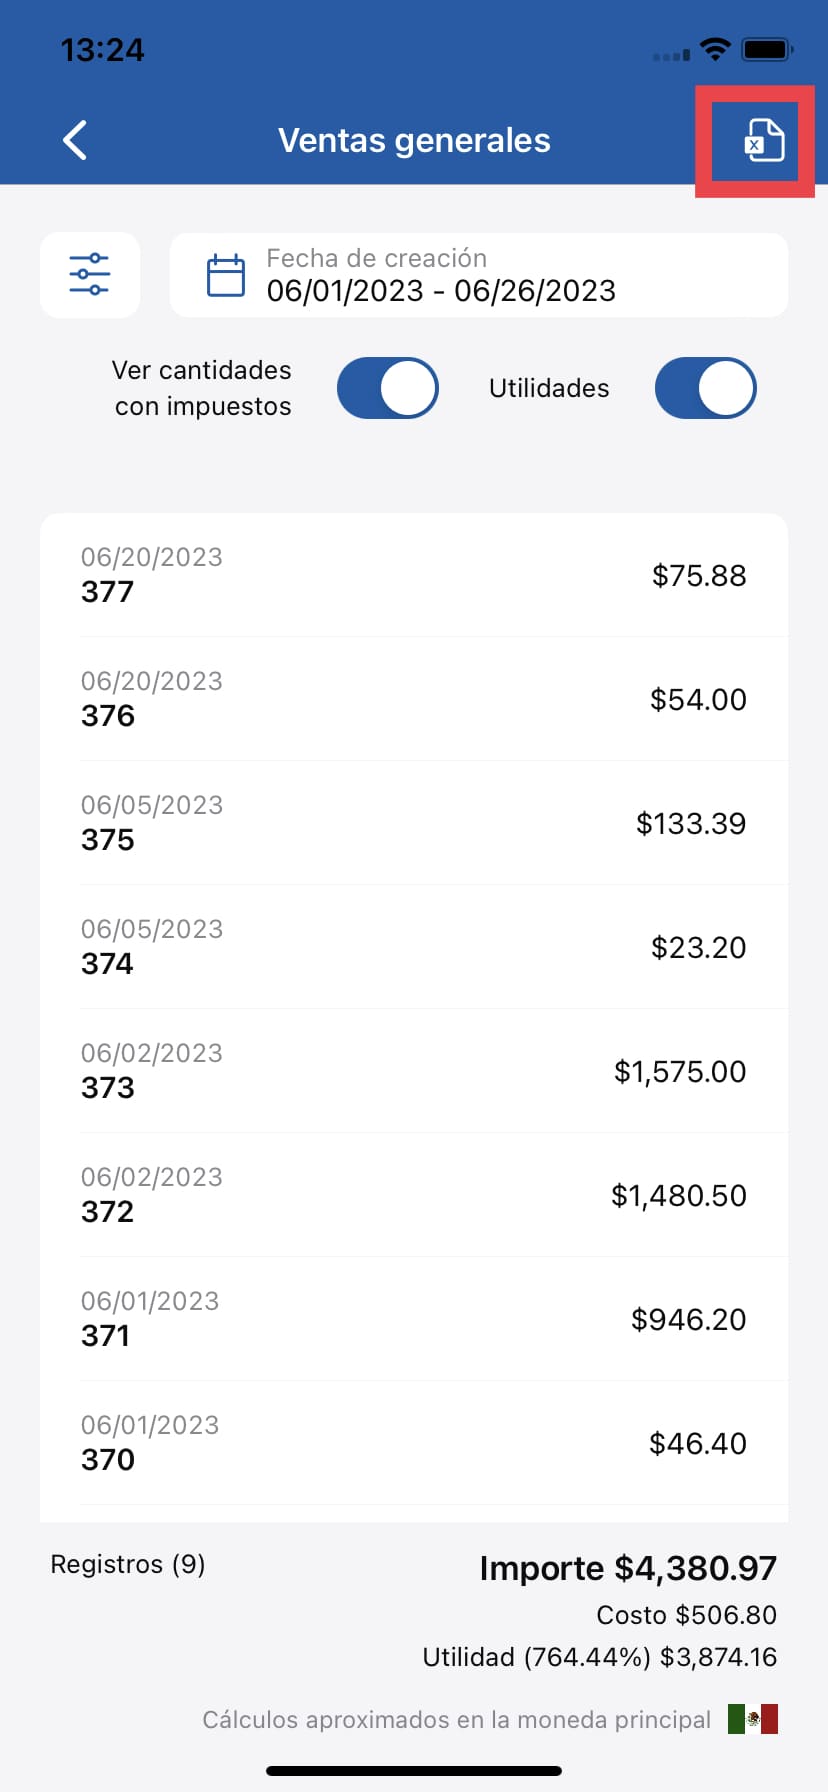The image size is (828, 1792).
Task: Open sale 372 for $1,480.50
Action: (414, 1195)
